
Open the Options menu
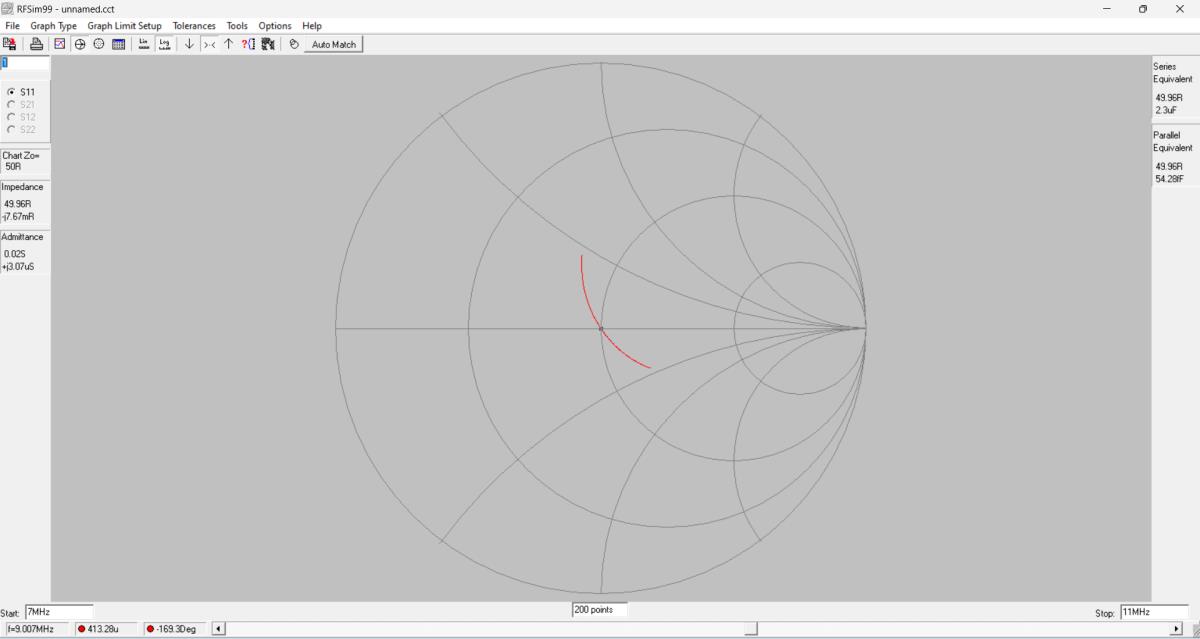pos(275,25)
